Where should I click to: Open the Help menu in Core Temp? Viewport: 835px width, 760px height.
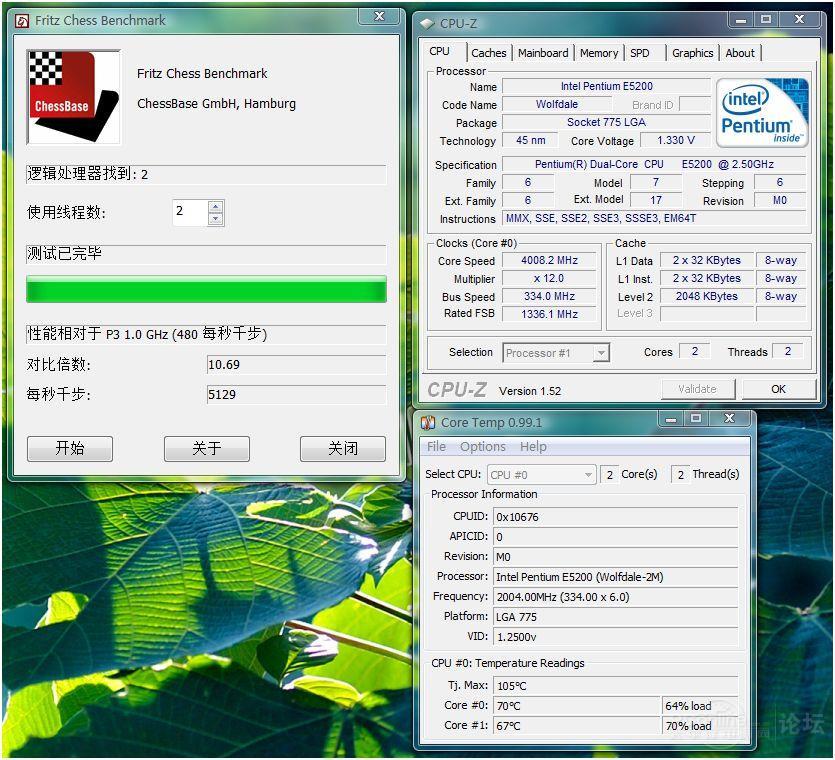[533, 447]
